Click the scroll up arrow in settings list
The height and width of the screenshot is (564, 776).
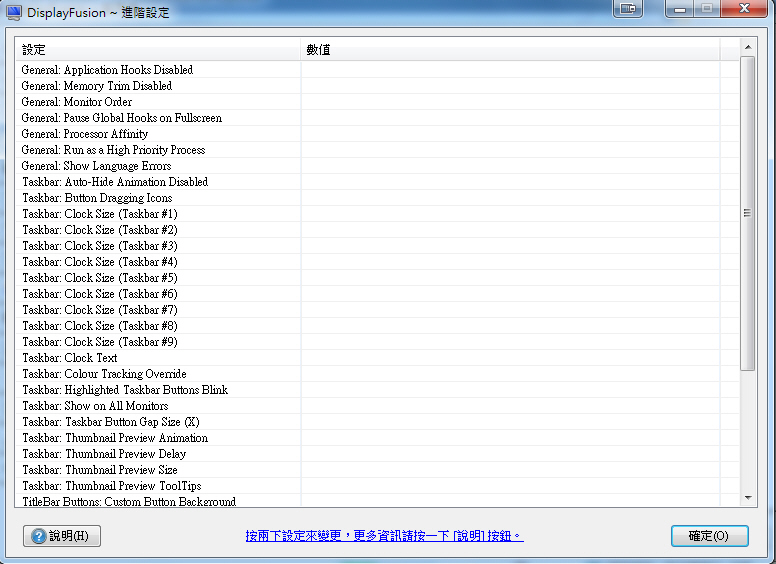click(x=747, y=47)
